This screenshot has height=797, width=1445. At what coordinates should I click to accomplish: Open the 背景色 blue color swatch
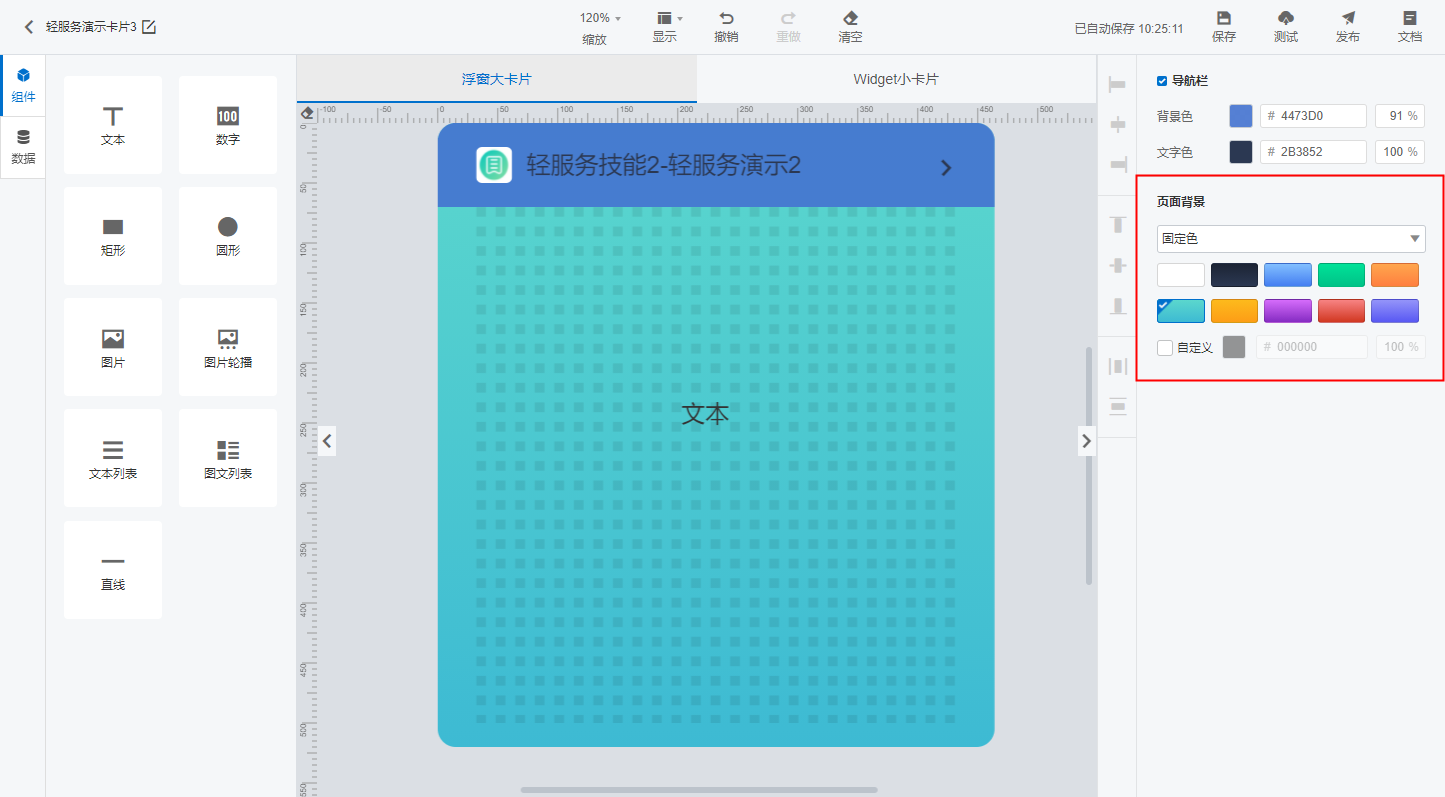coord(1240,116)
